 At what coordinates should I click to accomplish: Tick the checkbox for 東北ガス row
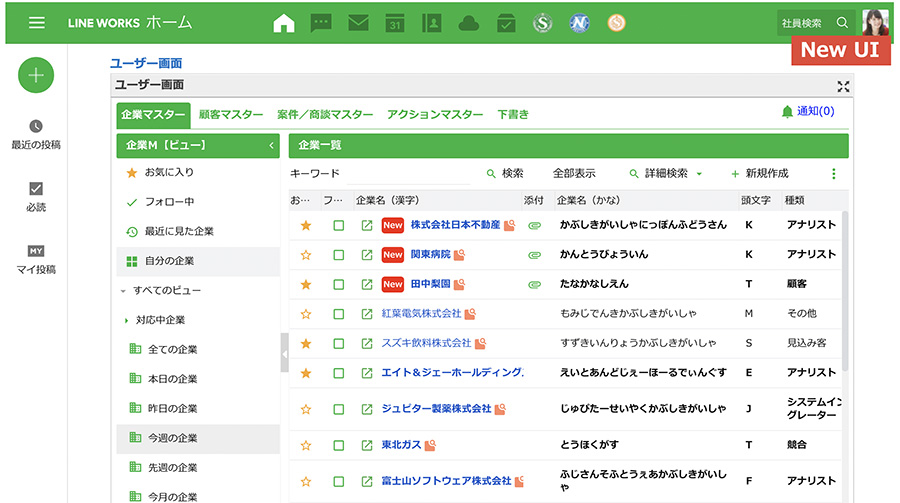pyautogui.click(x=339, y=444)
